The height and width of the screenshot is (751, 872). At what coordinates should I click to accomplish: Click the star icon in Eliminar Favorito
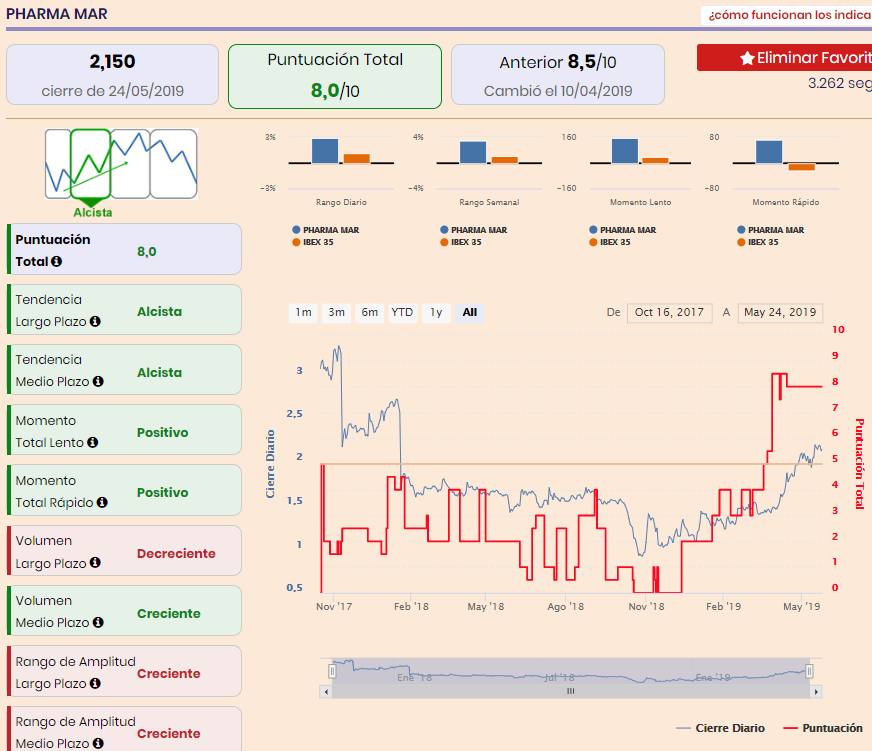click(x=747, y=58)
